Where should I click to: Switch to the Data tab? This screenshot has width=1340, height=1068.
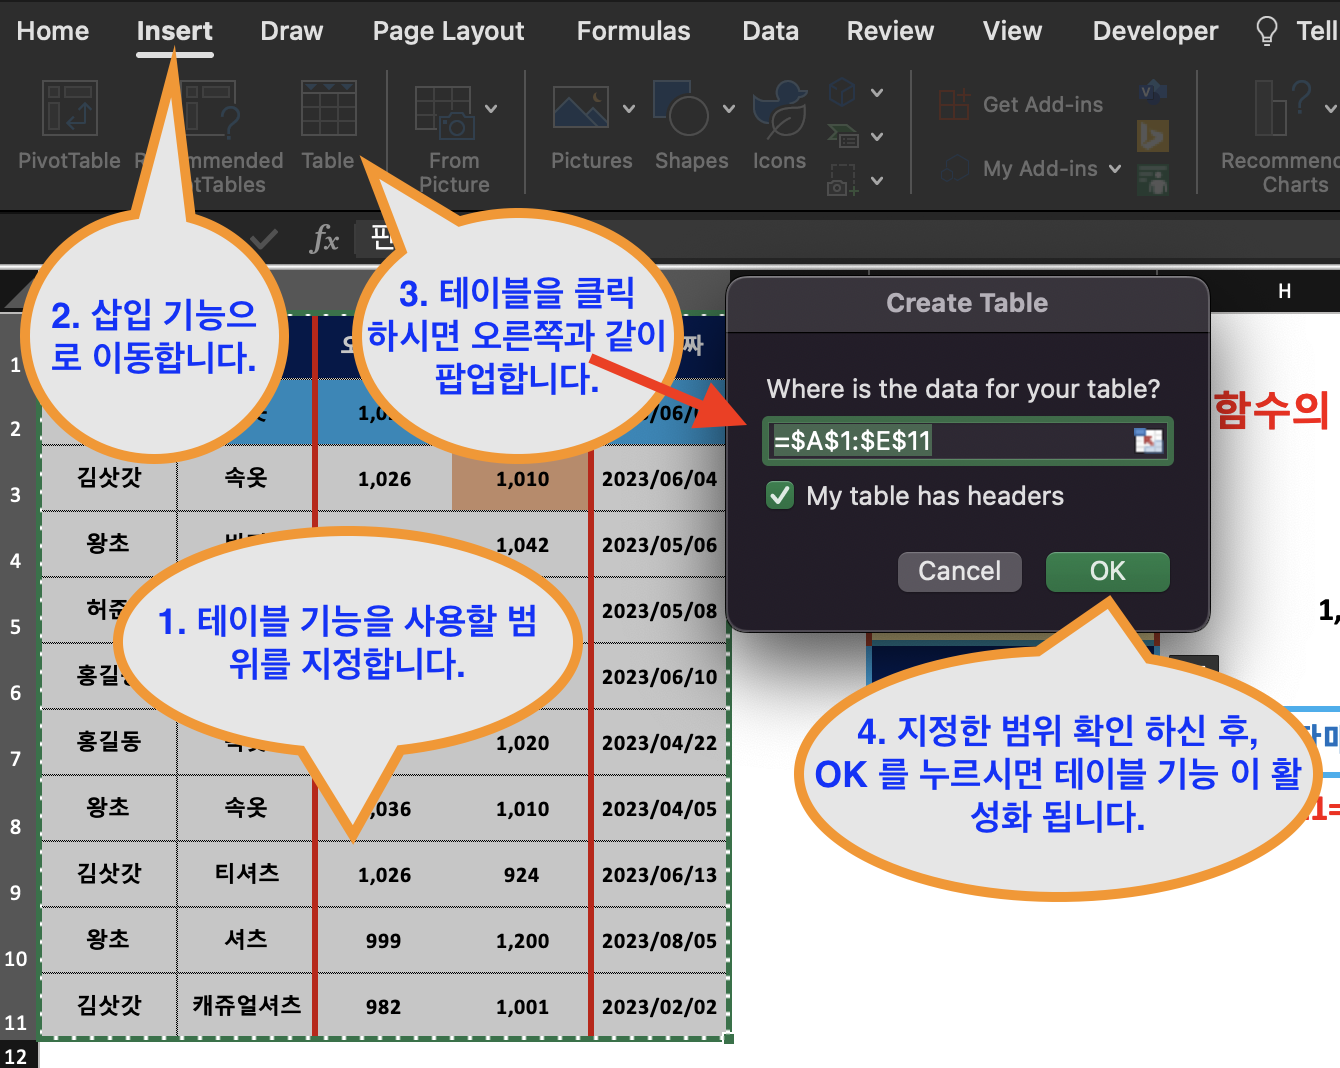pos(770,31)
